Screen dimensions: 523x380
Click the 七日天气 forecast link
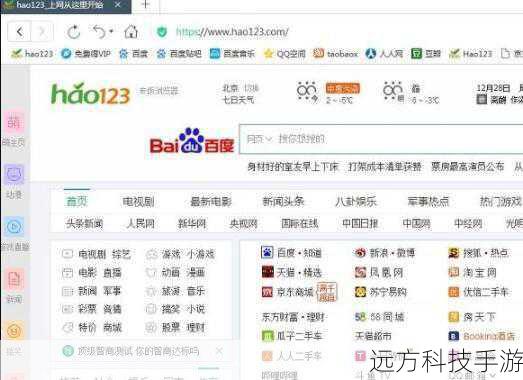[238, 99]
